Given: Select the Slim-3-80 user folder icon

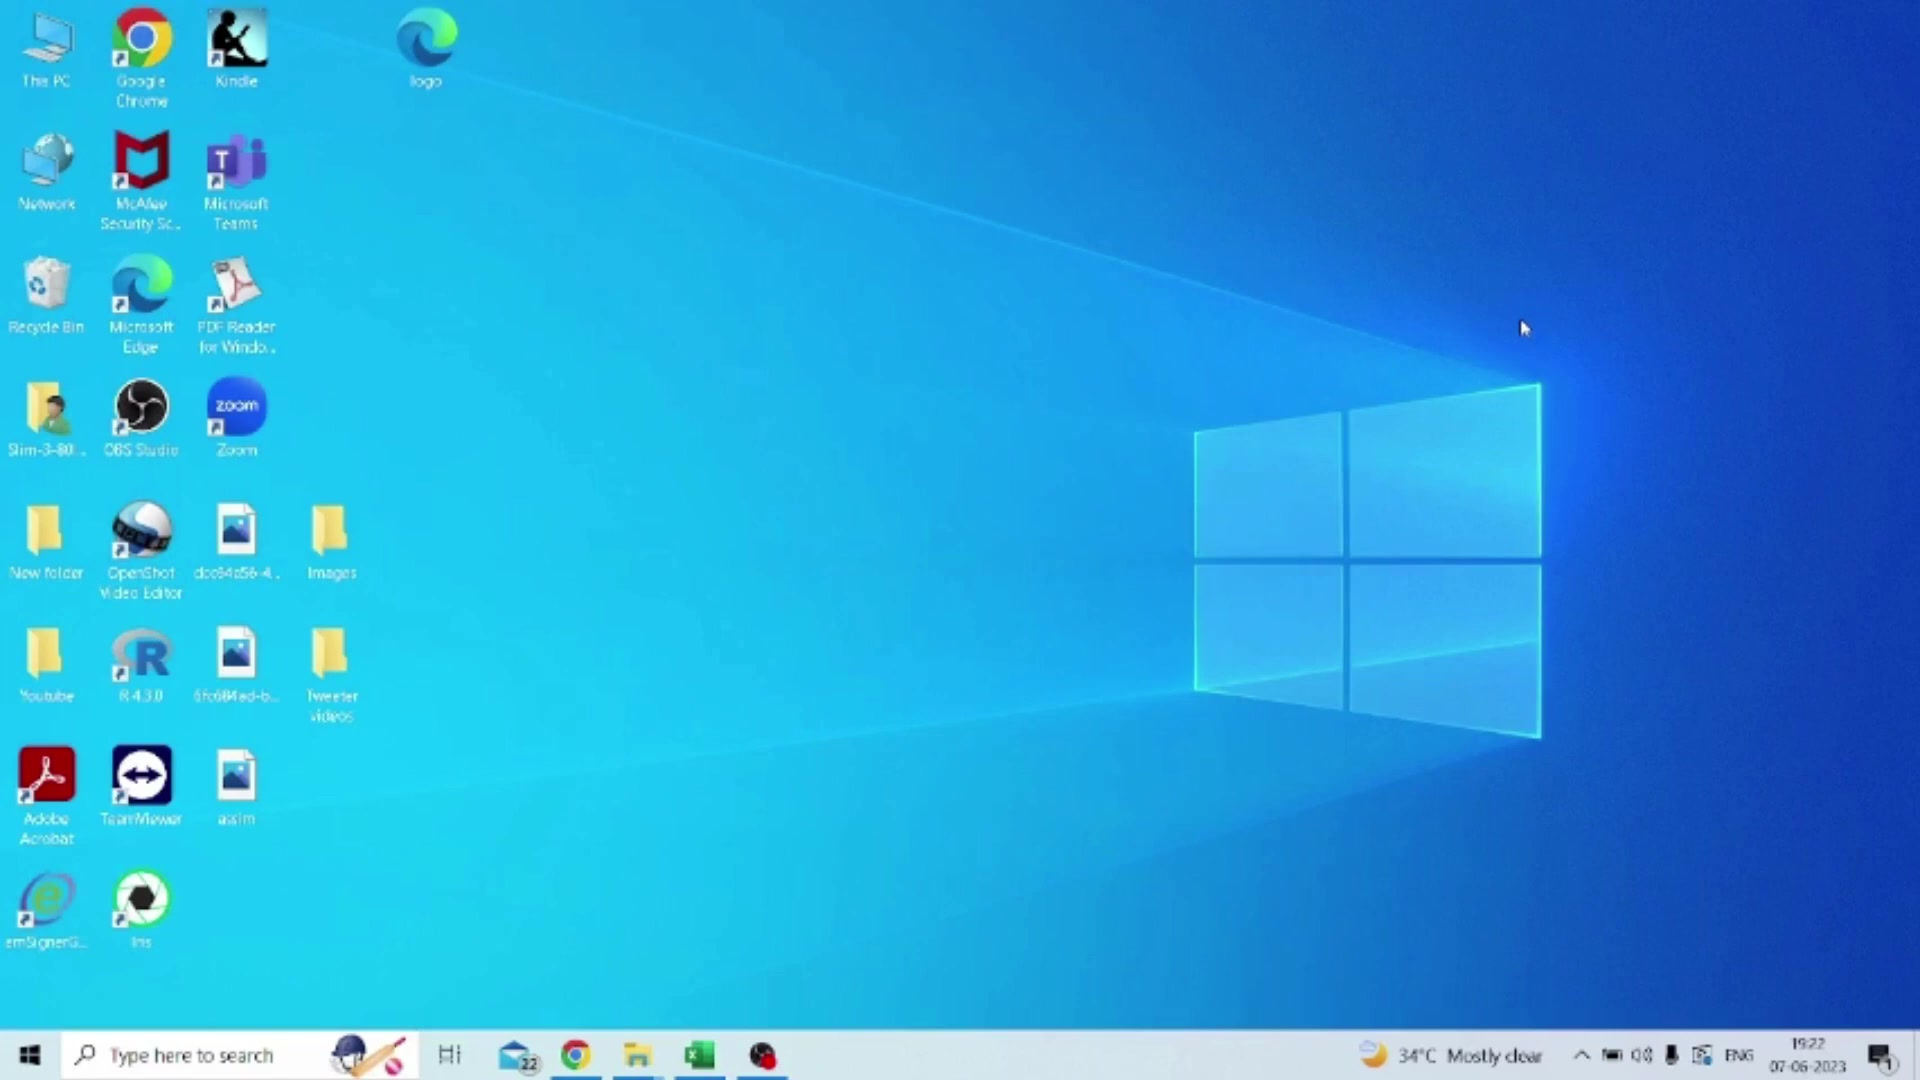Looking at the screenshot, I should point(46,418).
